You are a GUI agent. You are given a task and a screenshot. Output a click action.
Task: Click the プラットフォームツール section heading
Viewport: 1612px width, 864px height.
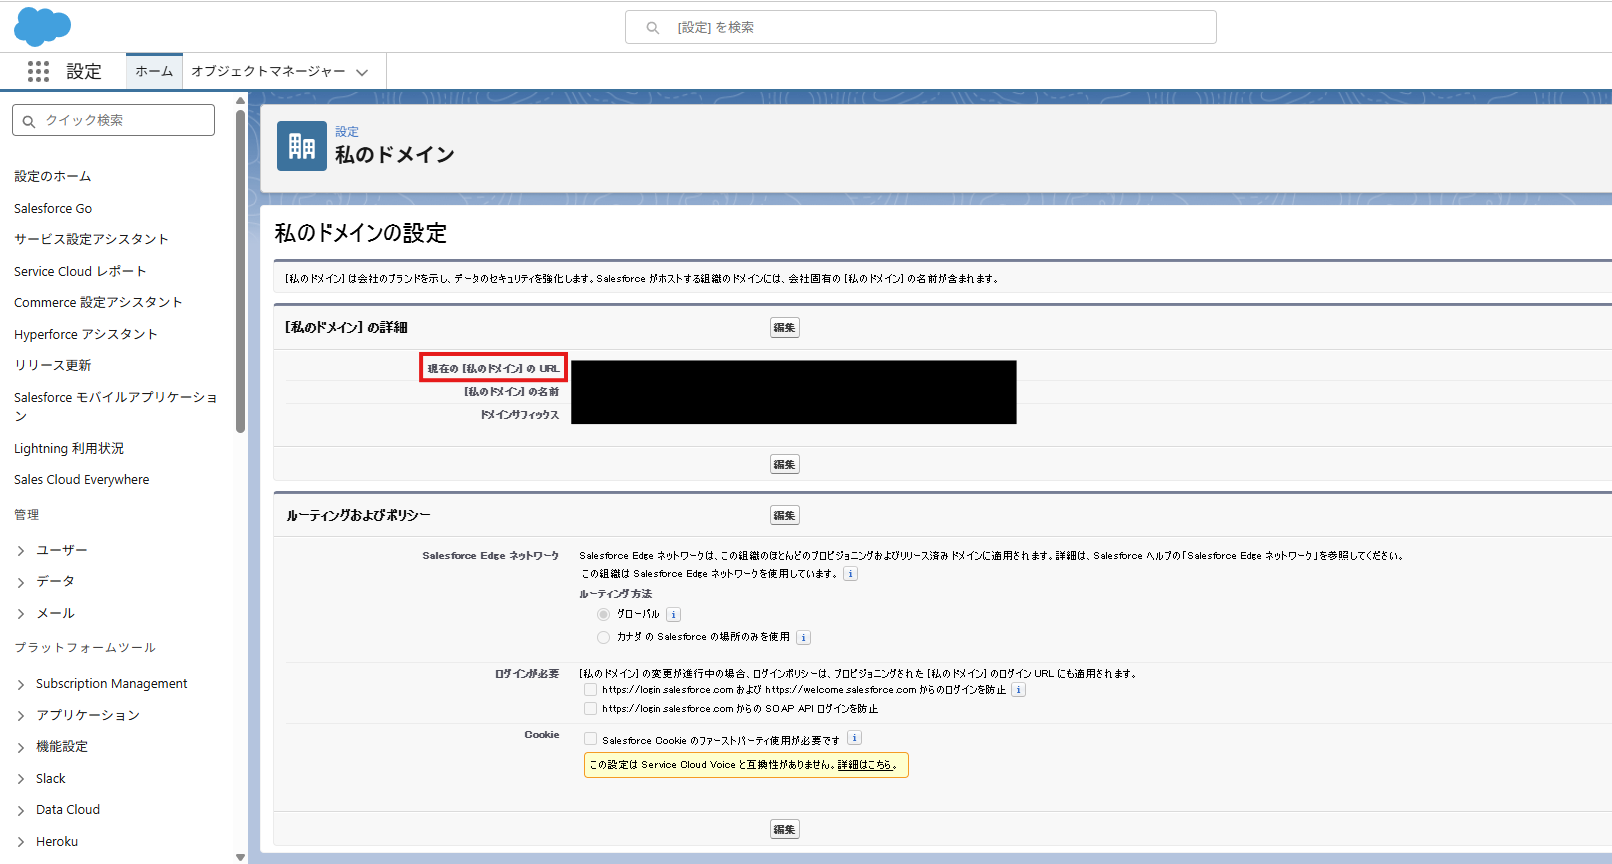(85, 648)
